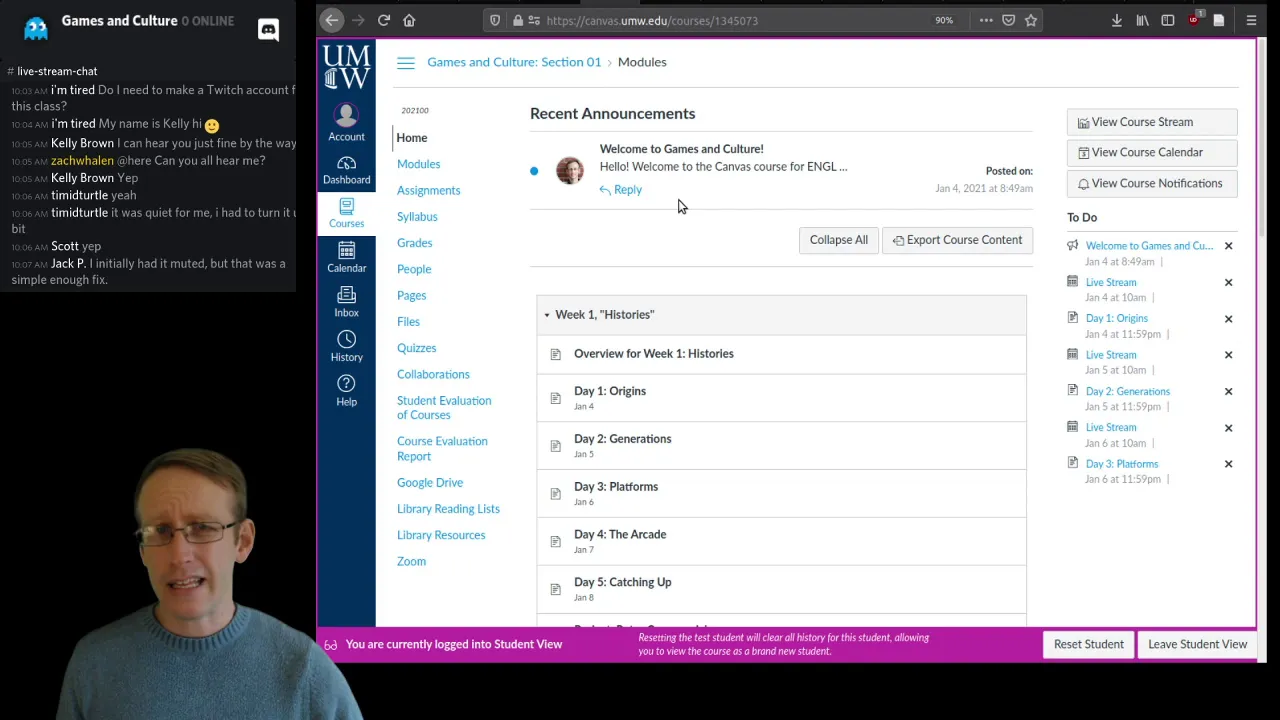
Task: Open the Syllabus course menu item
Action: (x=417, y=216)
